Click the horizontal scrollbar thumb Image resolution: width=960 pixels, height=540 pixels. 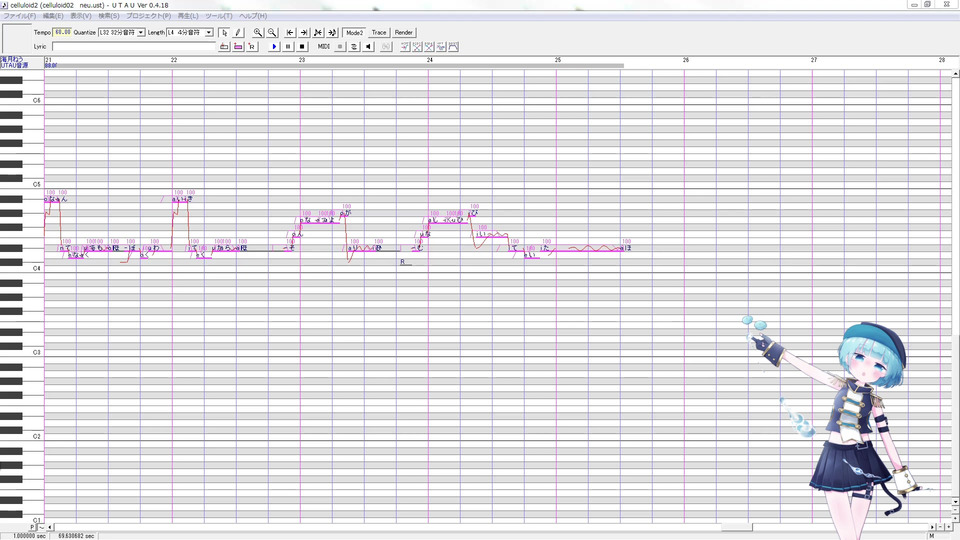[737, 527]
